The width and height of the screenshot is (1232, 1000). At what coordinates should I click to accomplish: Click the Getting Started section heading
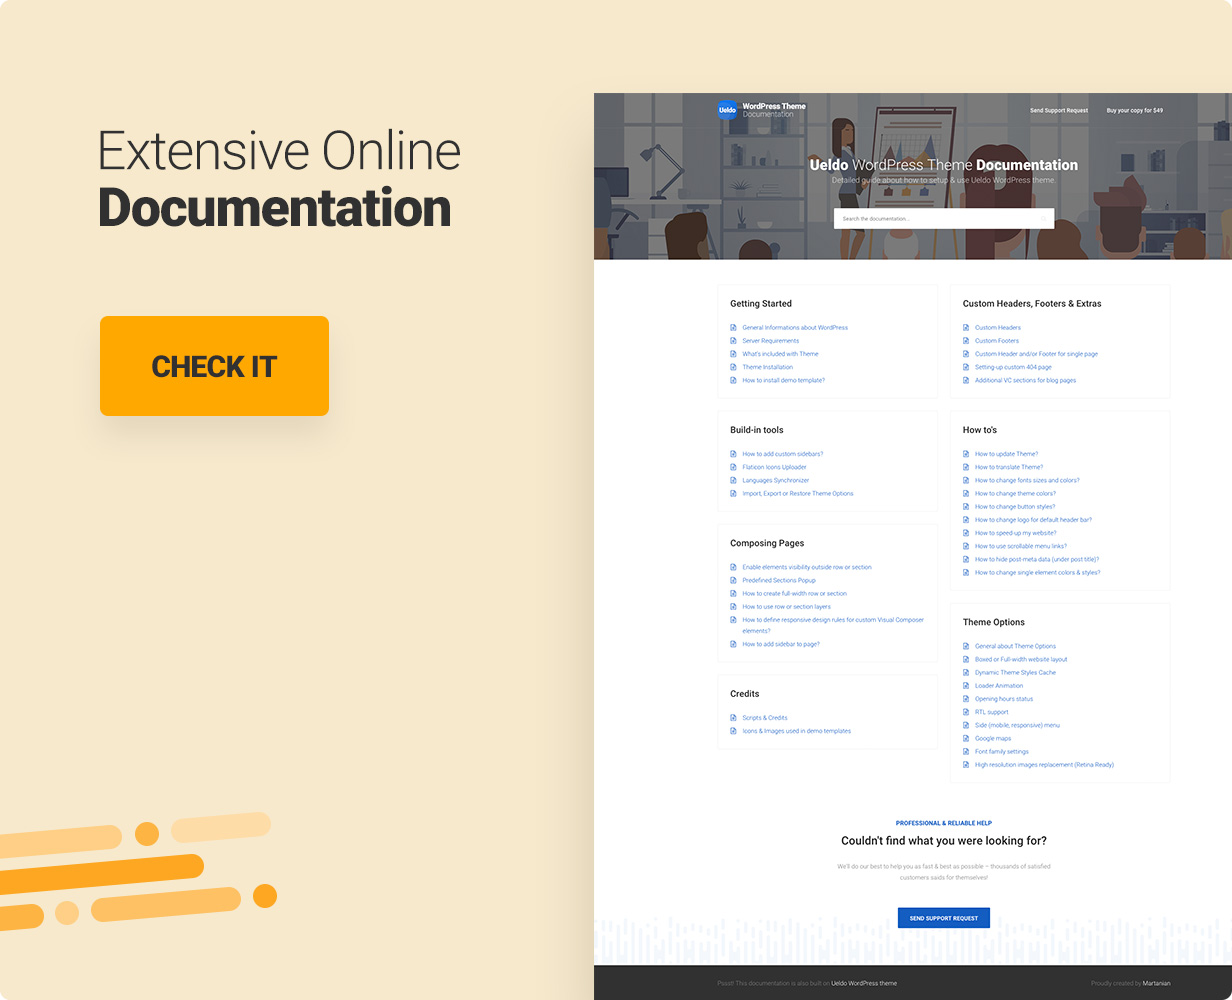[761, 303]
